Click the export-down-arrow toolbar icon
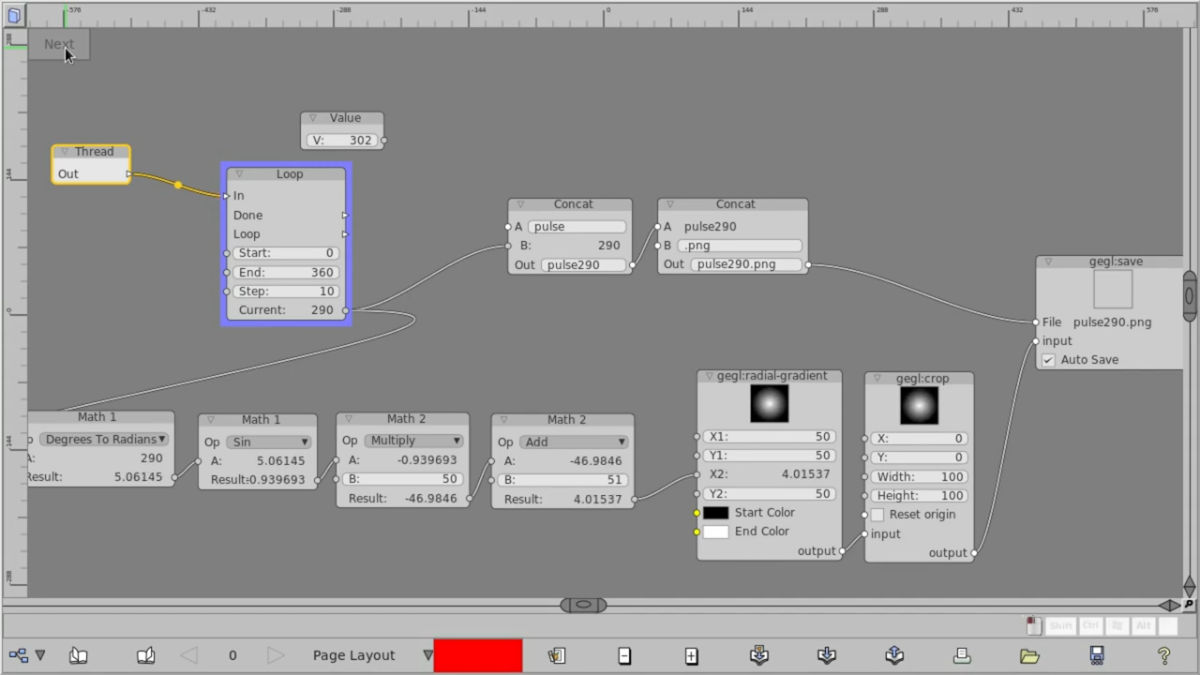The image size is (1200, 675). [827, 655]
